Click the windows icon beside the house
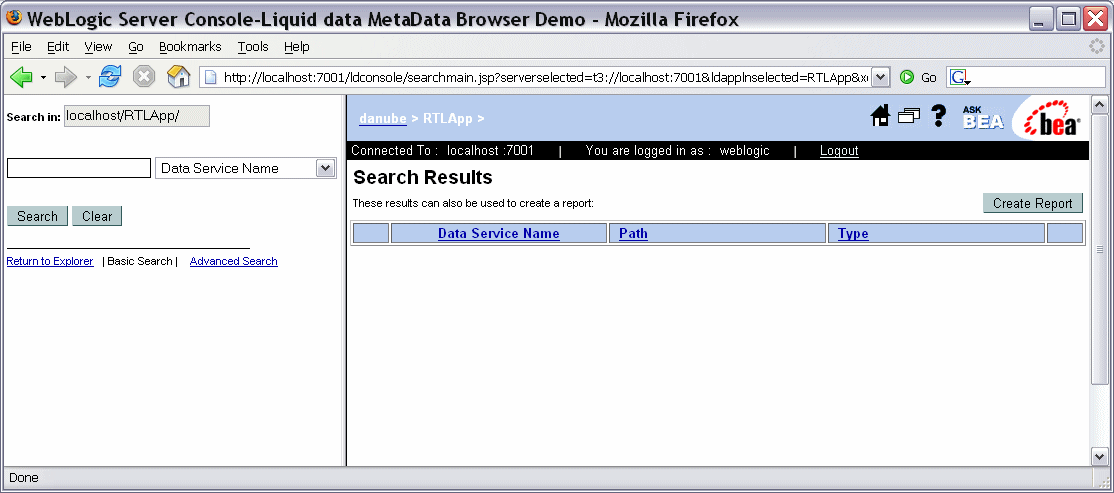Image resolution: width=1114 pixels, height=493 pixels. coord(909,116)
